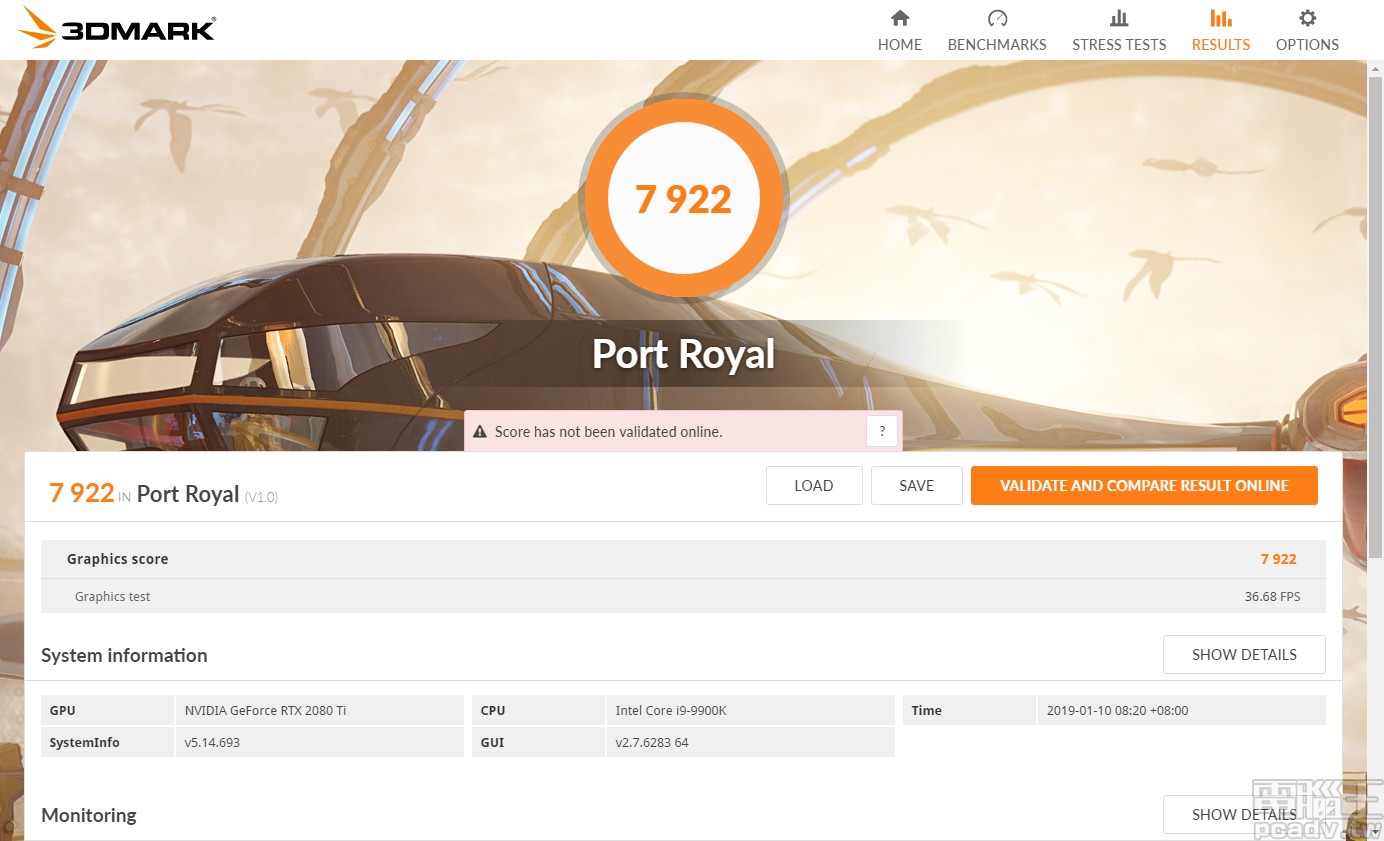Open Stress Tests using its chart icon

tap(1118, 17)
